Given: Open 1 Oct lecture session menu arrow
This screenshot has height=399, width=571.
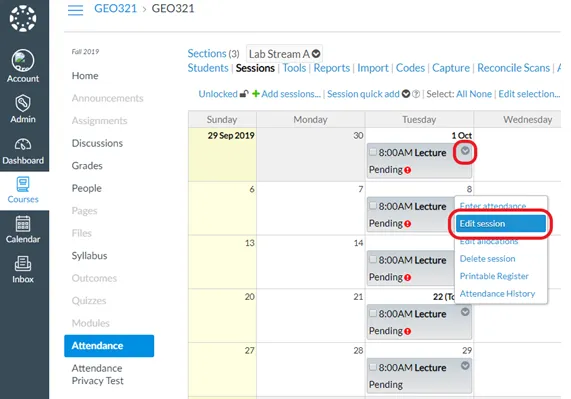Looking at the screenshot, I should click(x=465, y=151).
